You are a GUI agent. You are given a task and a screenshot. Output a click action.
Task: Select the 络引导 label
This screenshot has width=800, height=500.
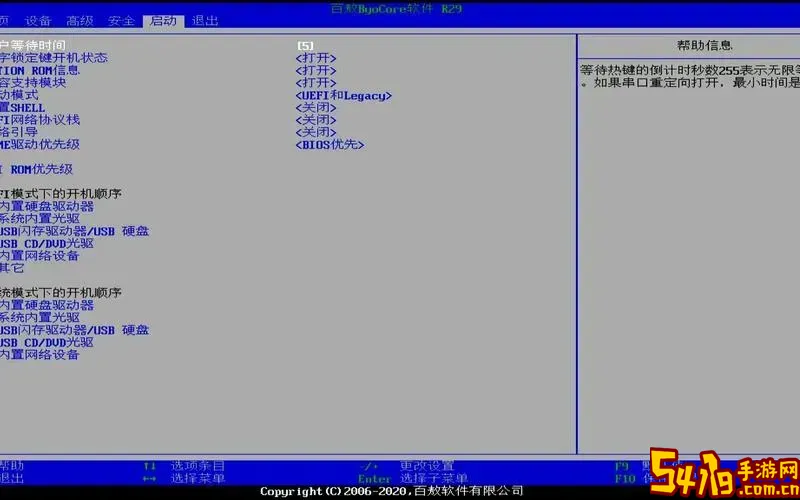tap(19, 132)
